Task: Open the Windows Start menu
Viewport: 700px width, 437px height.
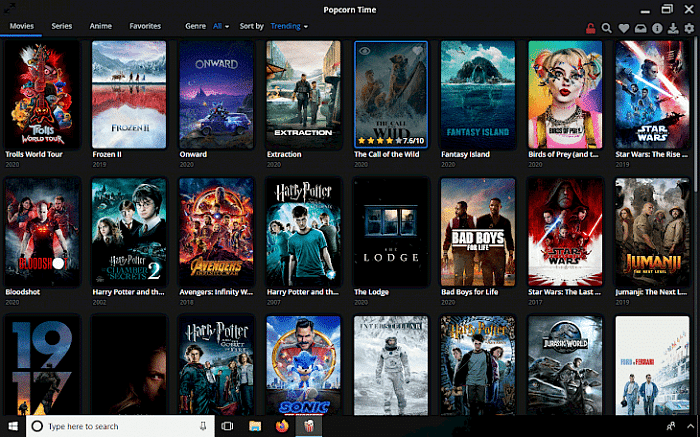Action: point(13,426)
